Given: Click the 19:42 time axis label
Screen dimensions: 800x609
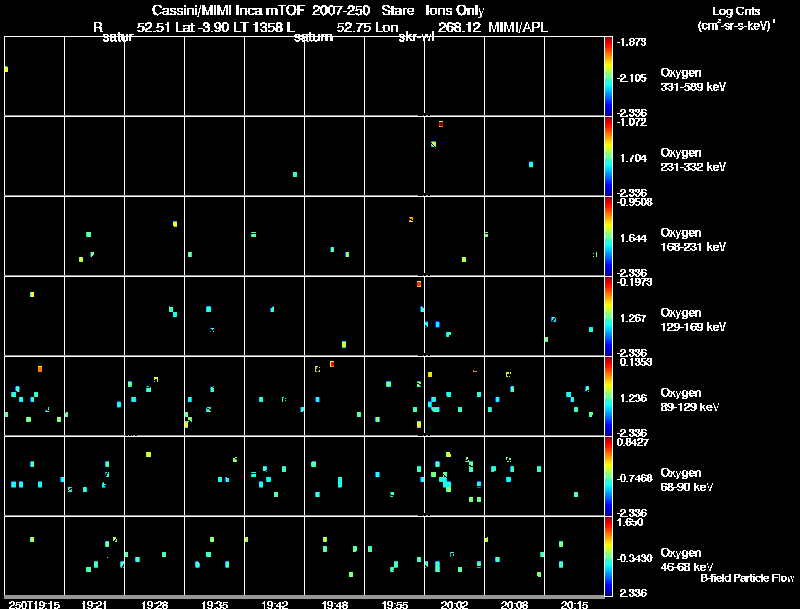Looking at the screenshot, I should pyautogui.click(x=274, y=604).
